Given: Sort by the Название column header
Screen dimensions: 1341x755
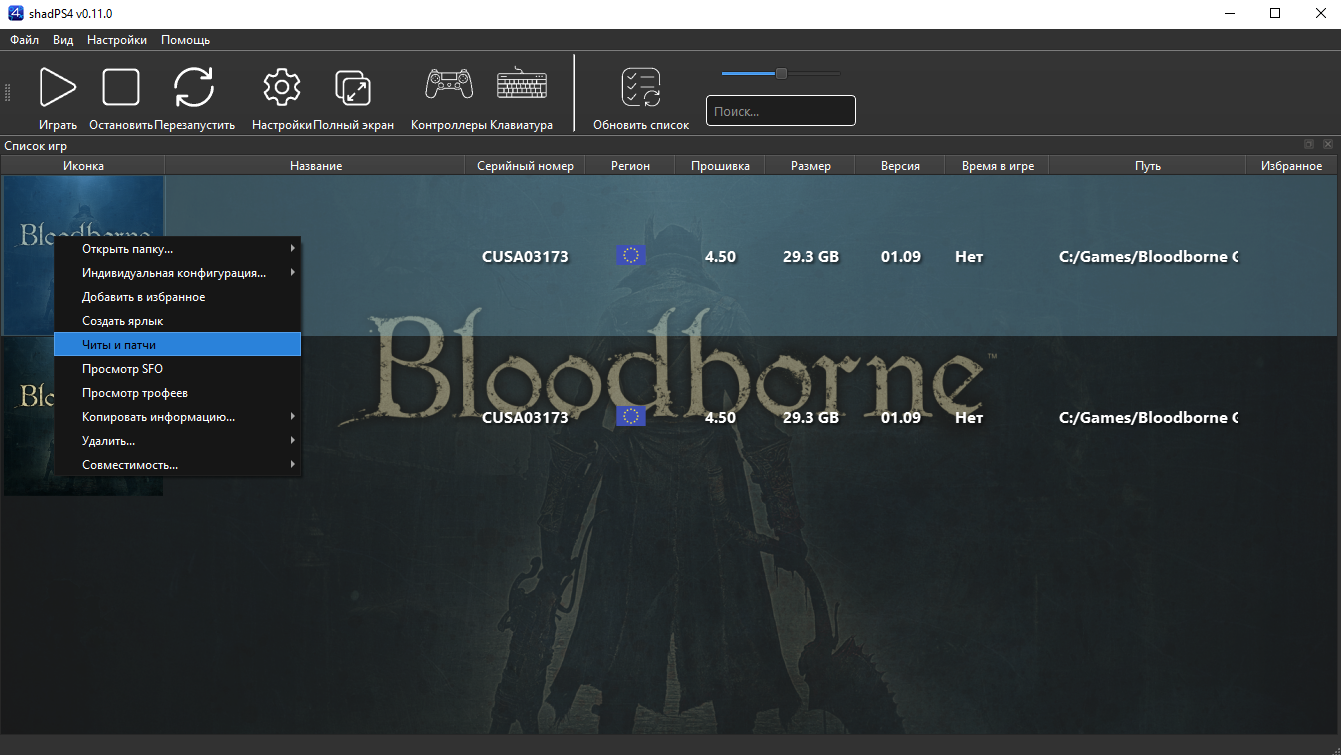Looking at the screenshot, I should 315,166.
